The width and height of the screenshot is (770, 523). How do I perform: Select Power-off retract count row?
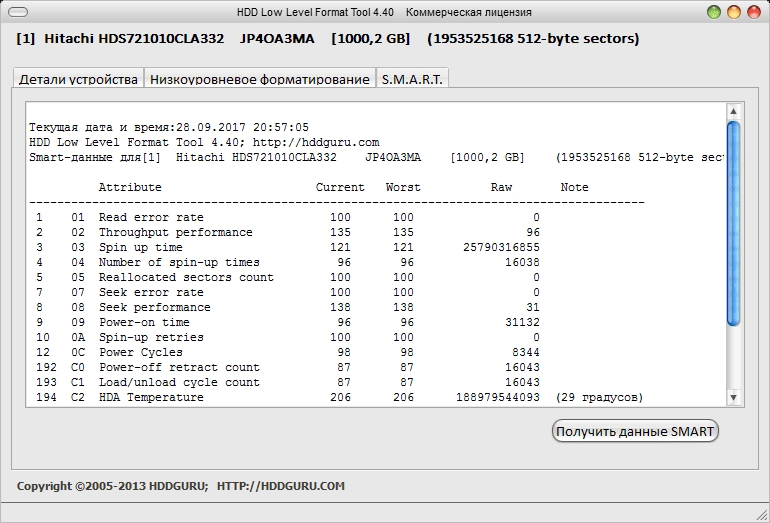point(287,367)
